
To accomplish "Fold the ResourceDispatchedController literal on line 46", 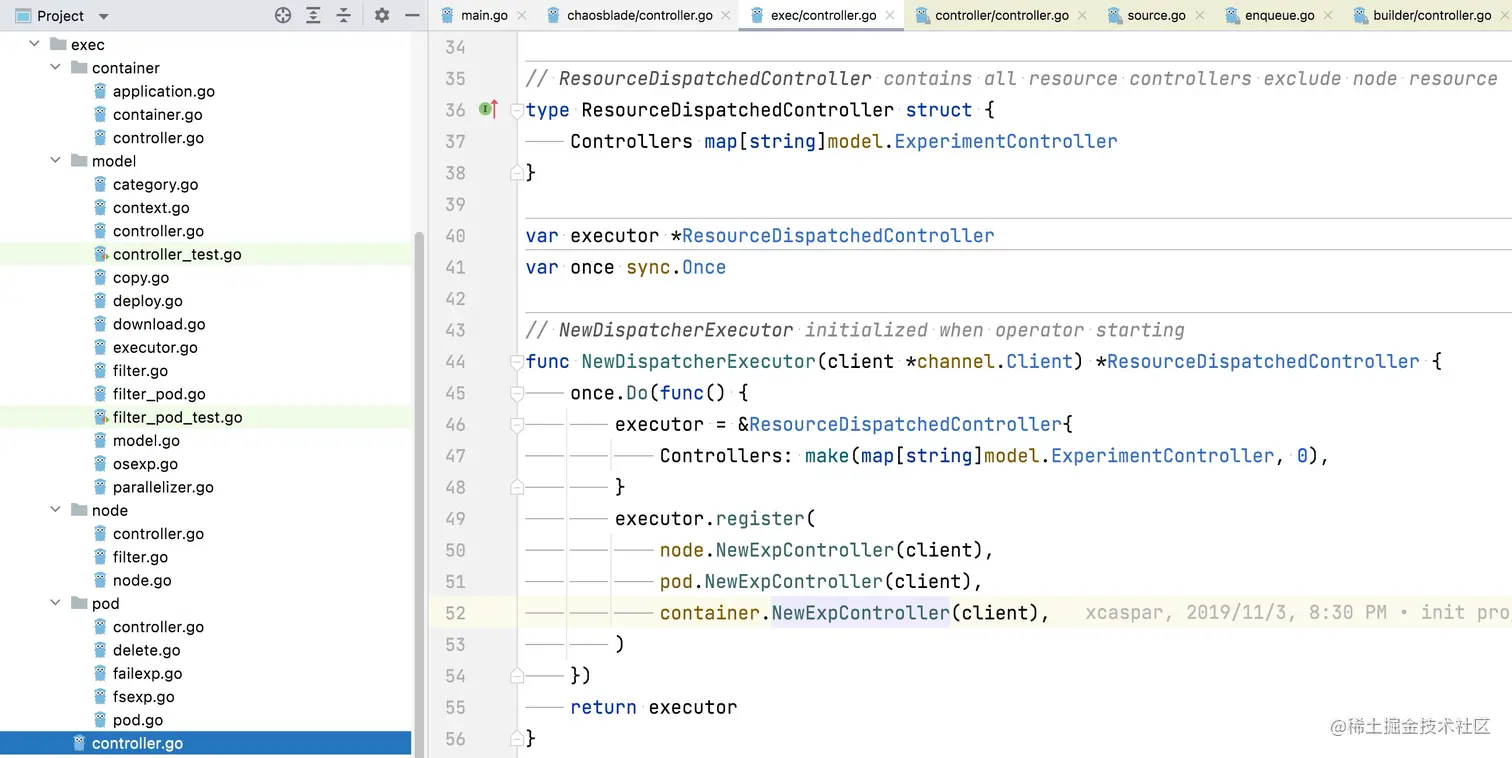I will [x=517, y=425].
